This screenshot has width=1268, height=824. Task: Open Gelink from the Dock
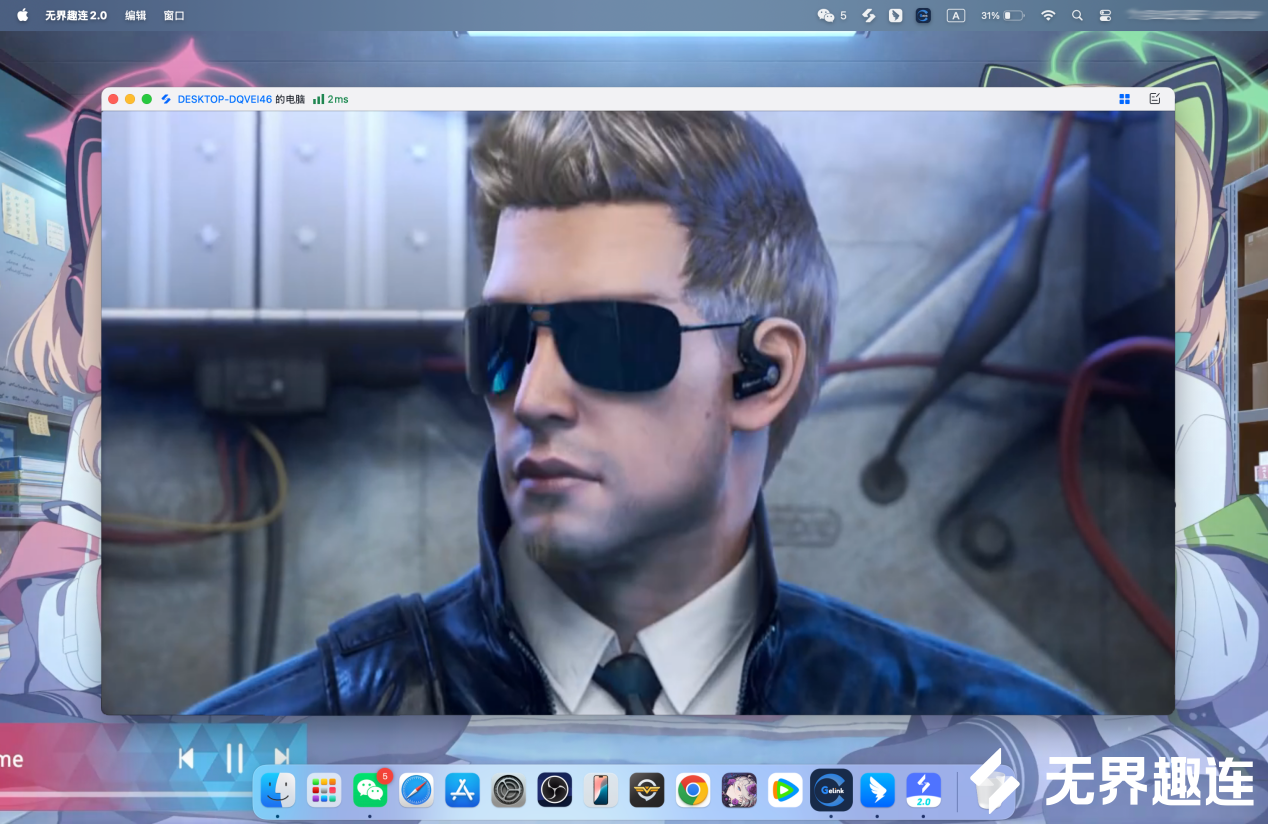(831, 790)
